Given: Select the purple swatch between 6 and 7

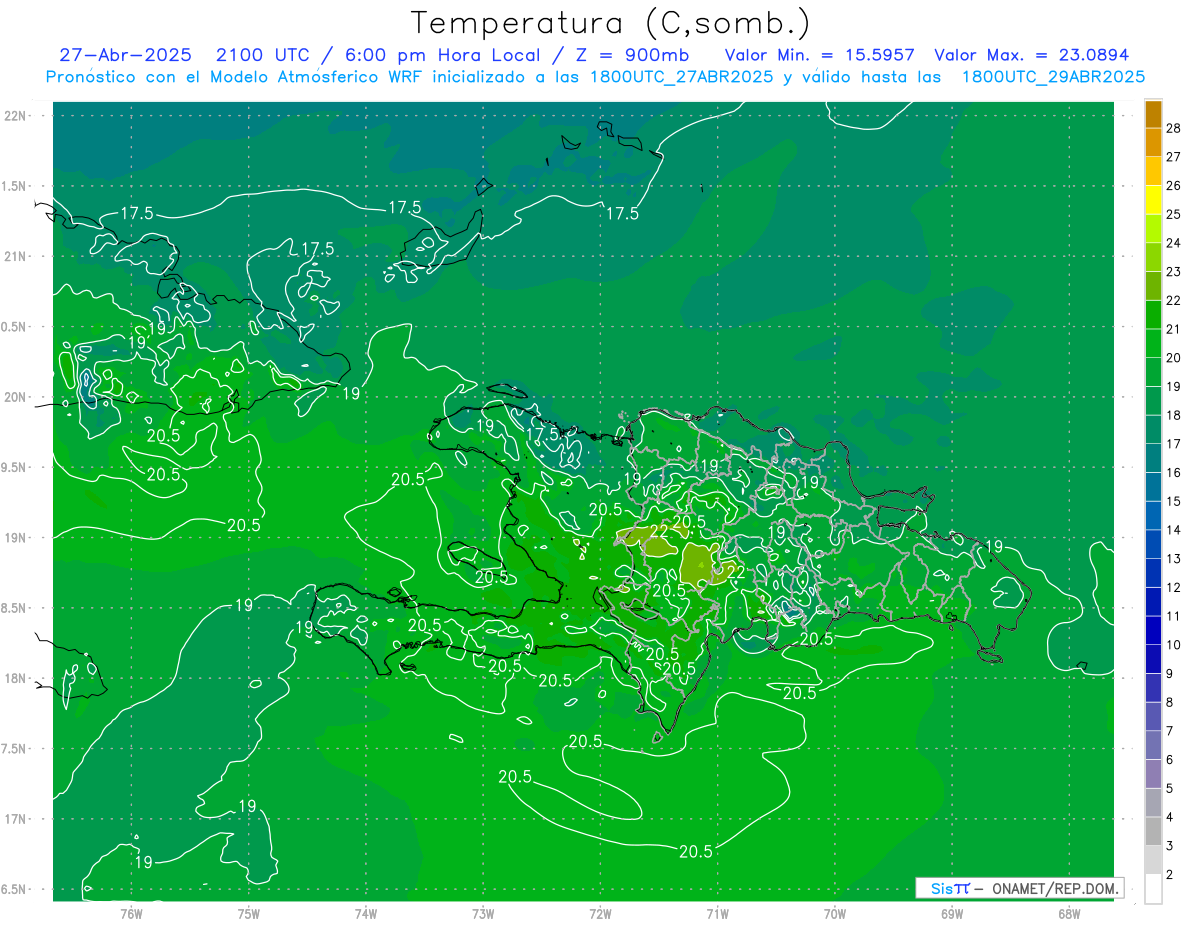Looking at the screenshot, I should (x=1153, y=746).
